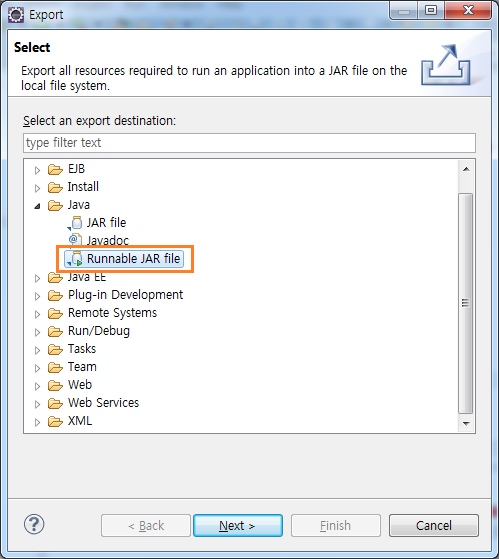499x559 pixels.
Task: Click the scrollbar up arrow
Action: click(x=466, y=169)
